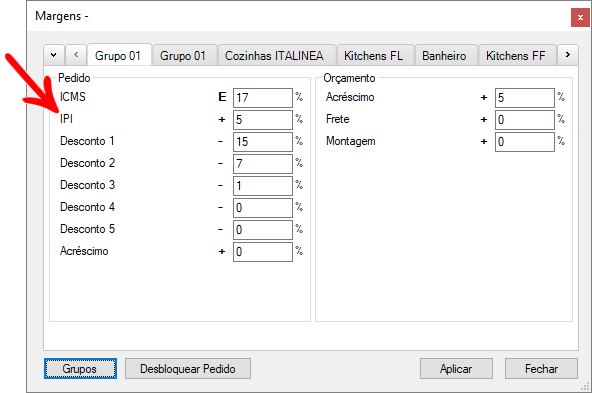This screenshot has width=592, height=393.
Task: Click the Fechar button
Action: pos(541,368)
